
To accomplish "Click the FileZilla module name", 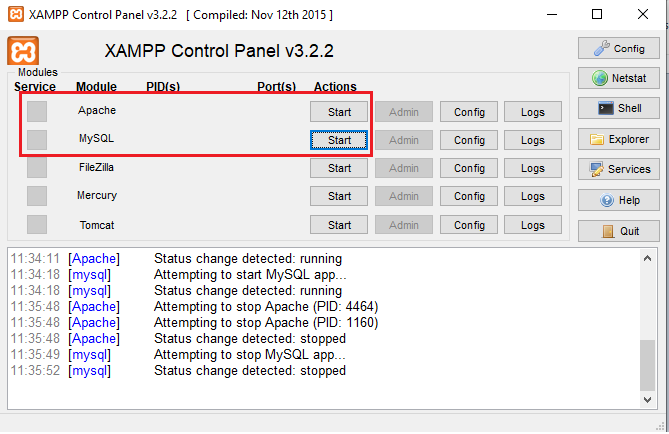I will 96,167.
